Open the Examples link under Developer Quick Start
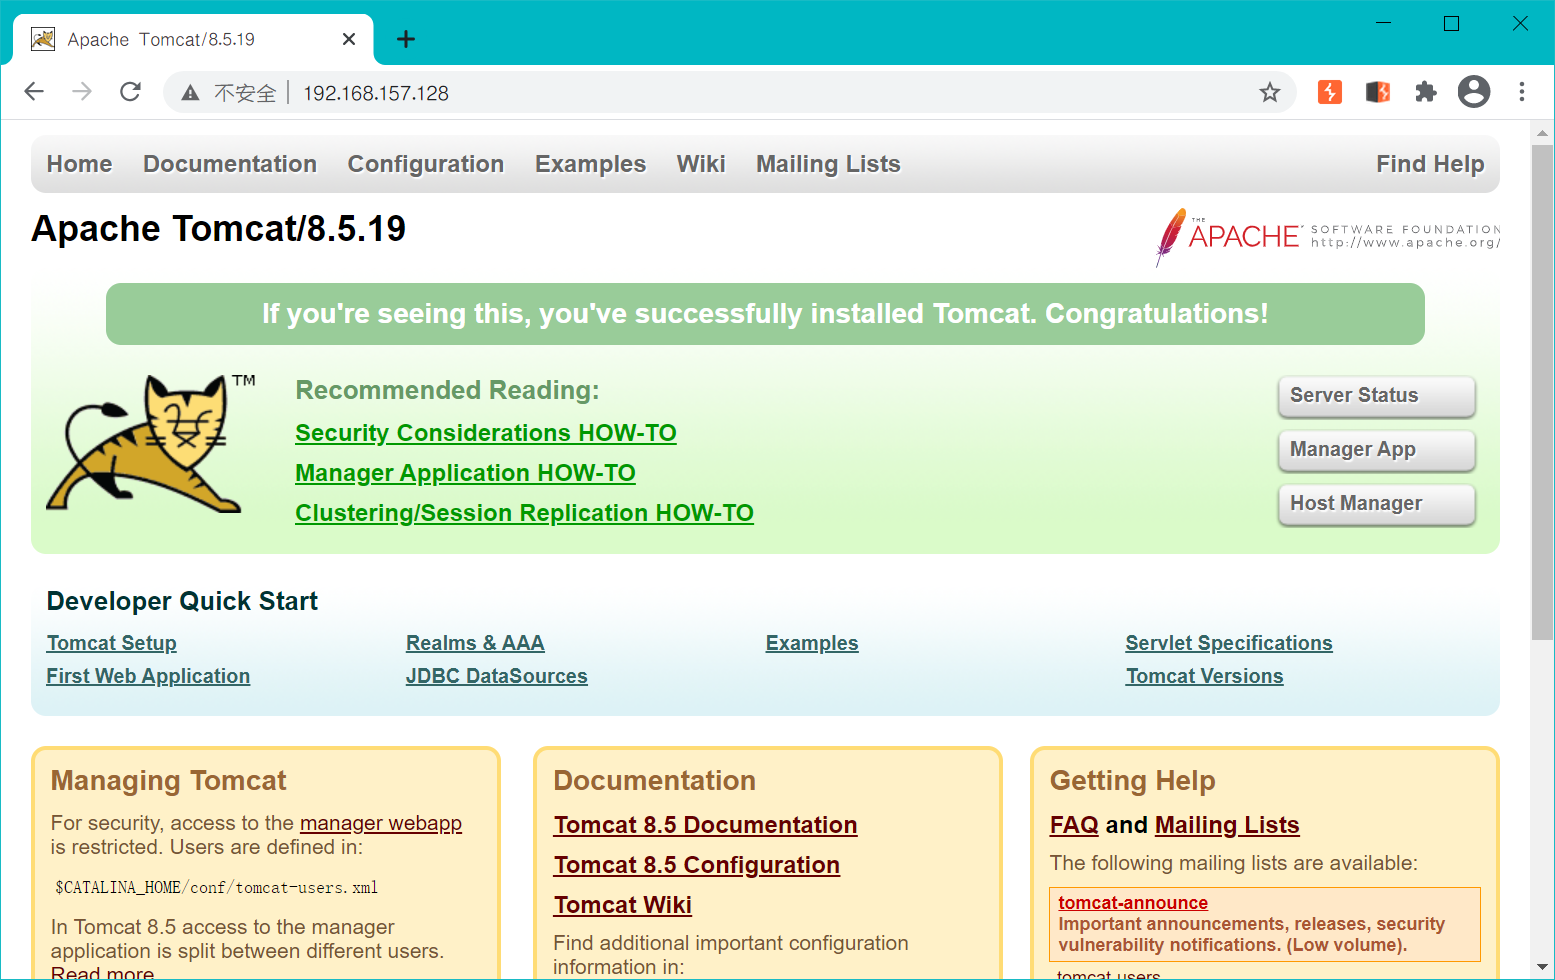The width and height of the screenshot is (1555, 980). [x=812, y=643]
